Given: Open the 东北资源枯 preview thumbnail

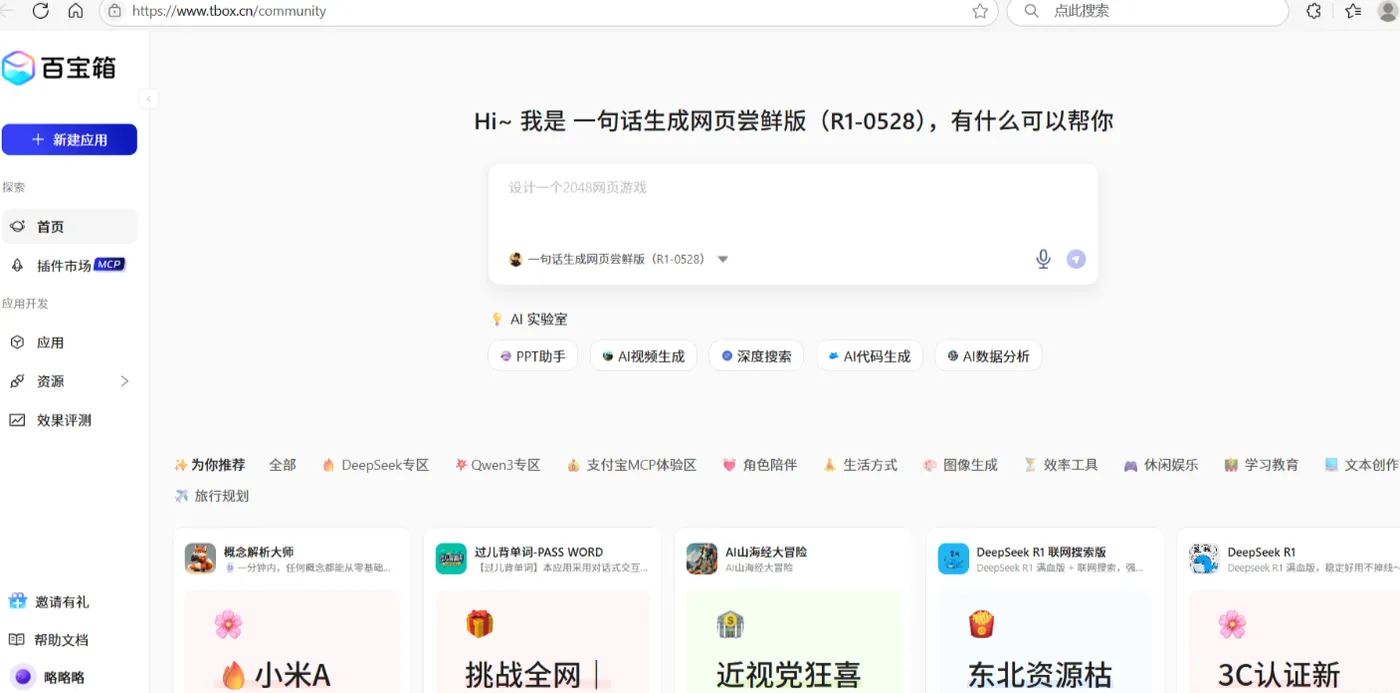Looking at the screenshot, I should click(x=1045, y=642).
